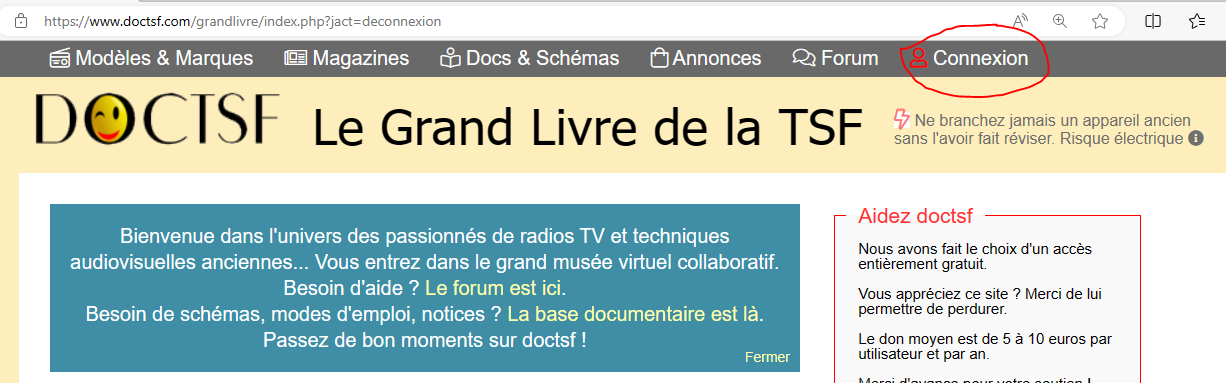Click the zoom magnifier icon

[x=1061, y=21]
